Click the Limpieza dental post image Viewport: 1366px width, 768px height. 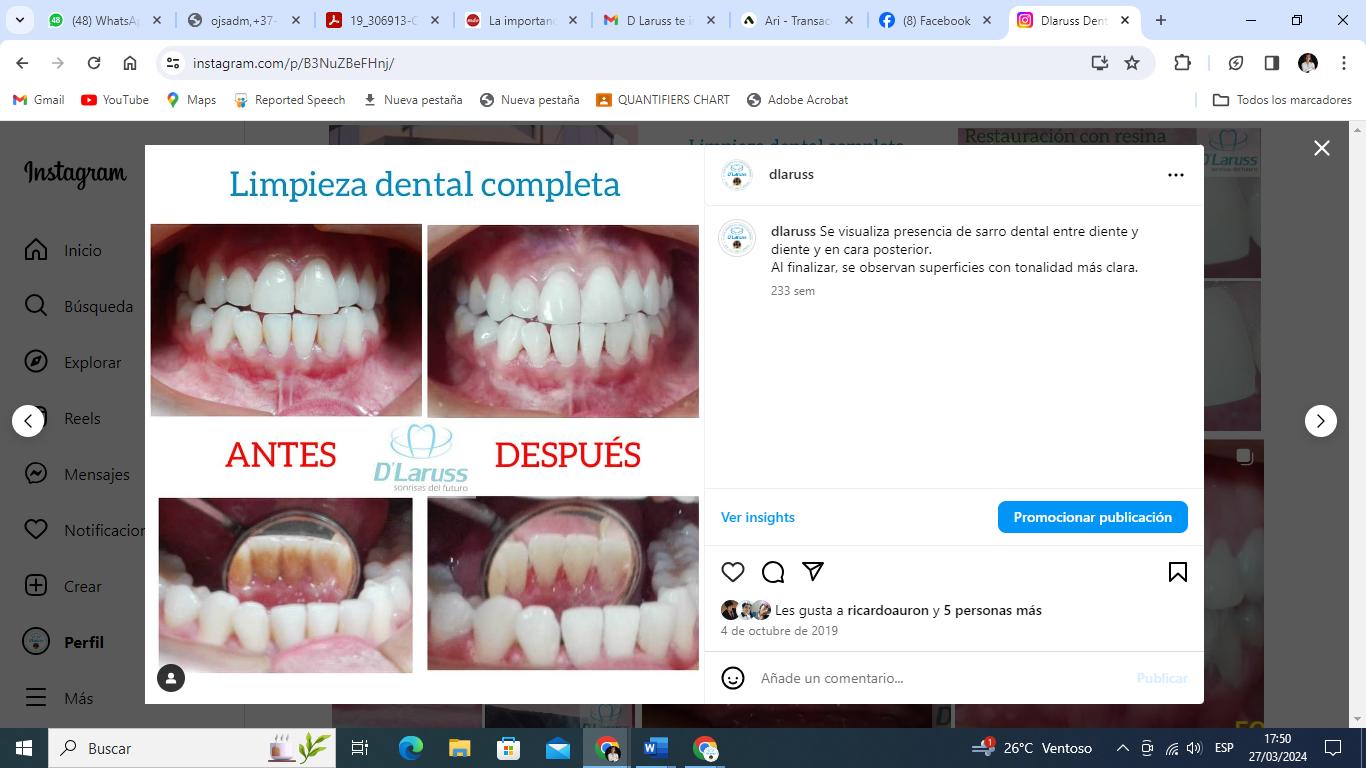coord(425,424)
